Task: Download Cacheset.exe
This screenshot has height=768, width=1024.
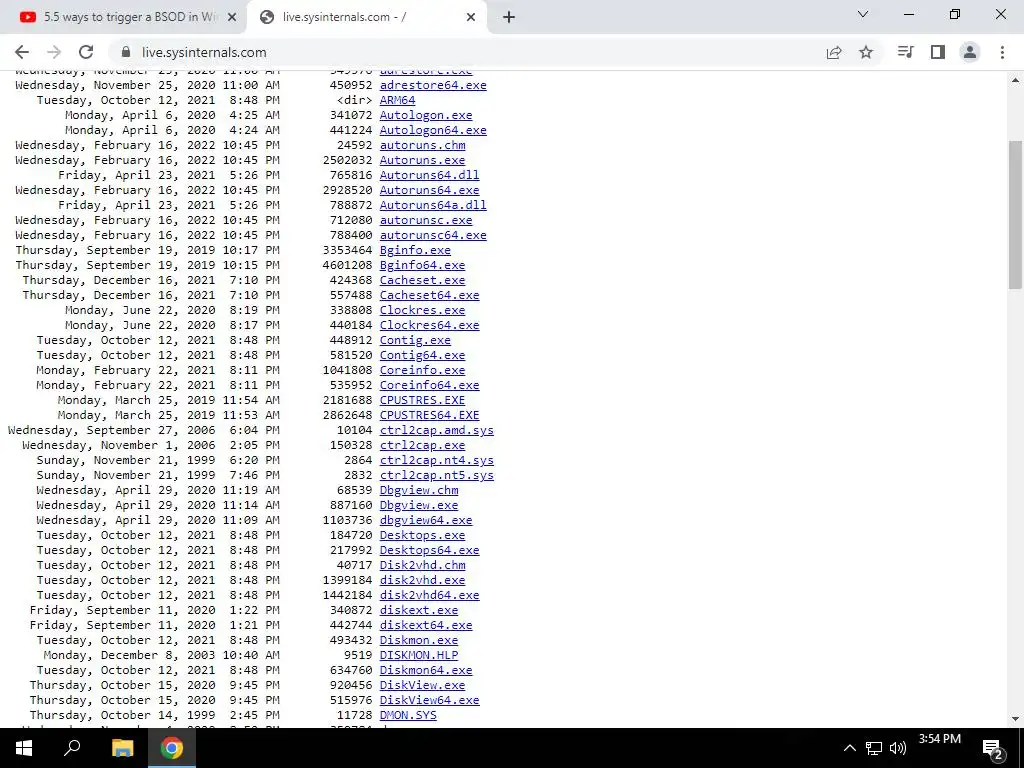Action: 423,280
